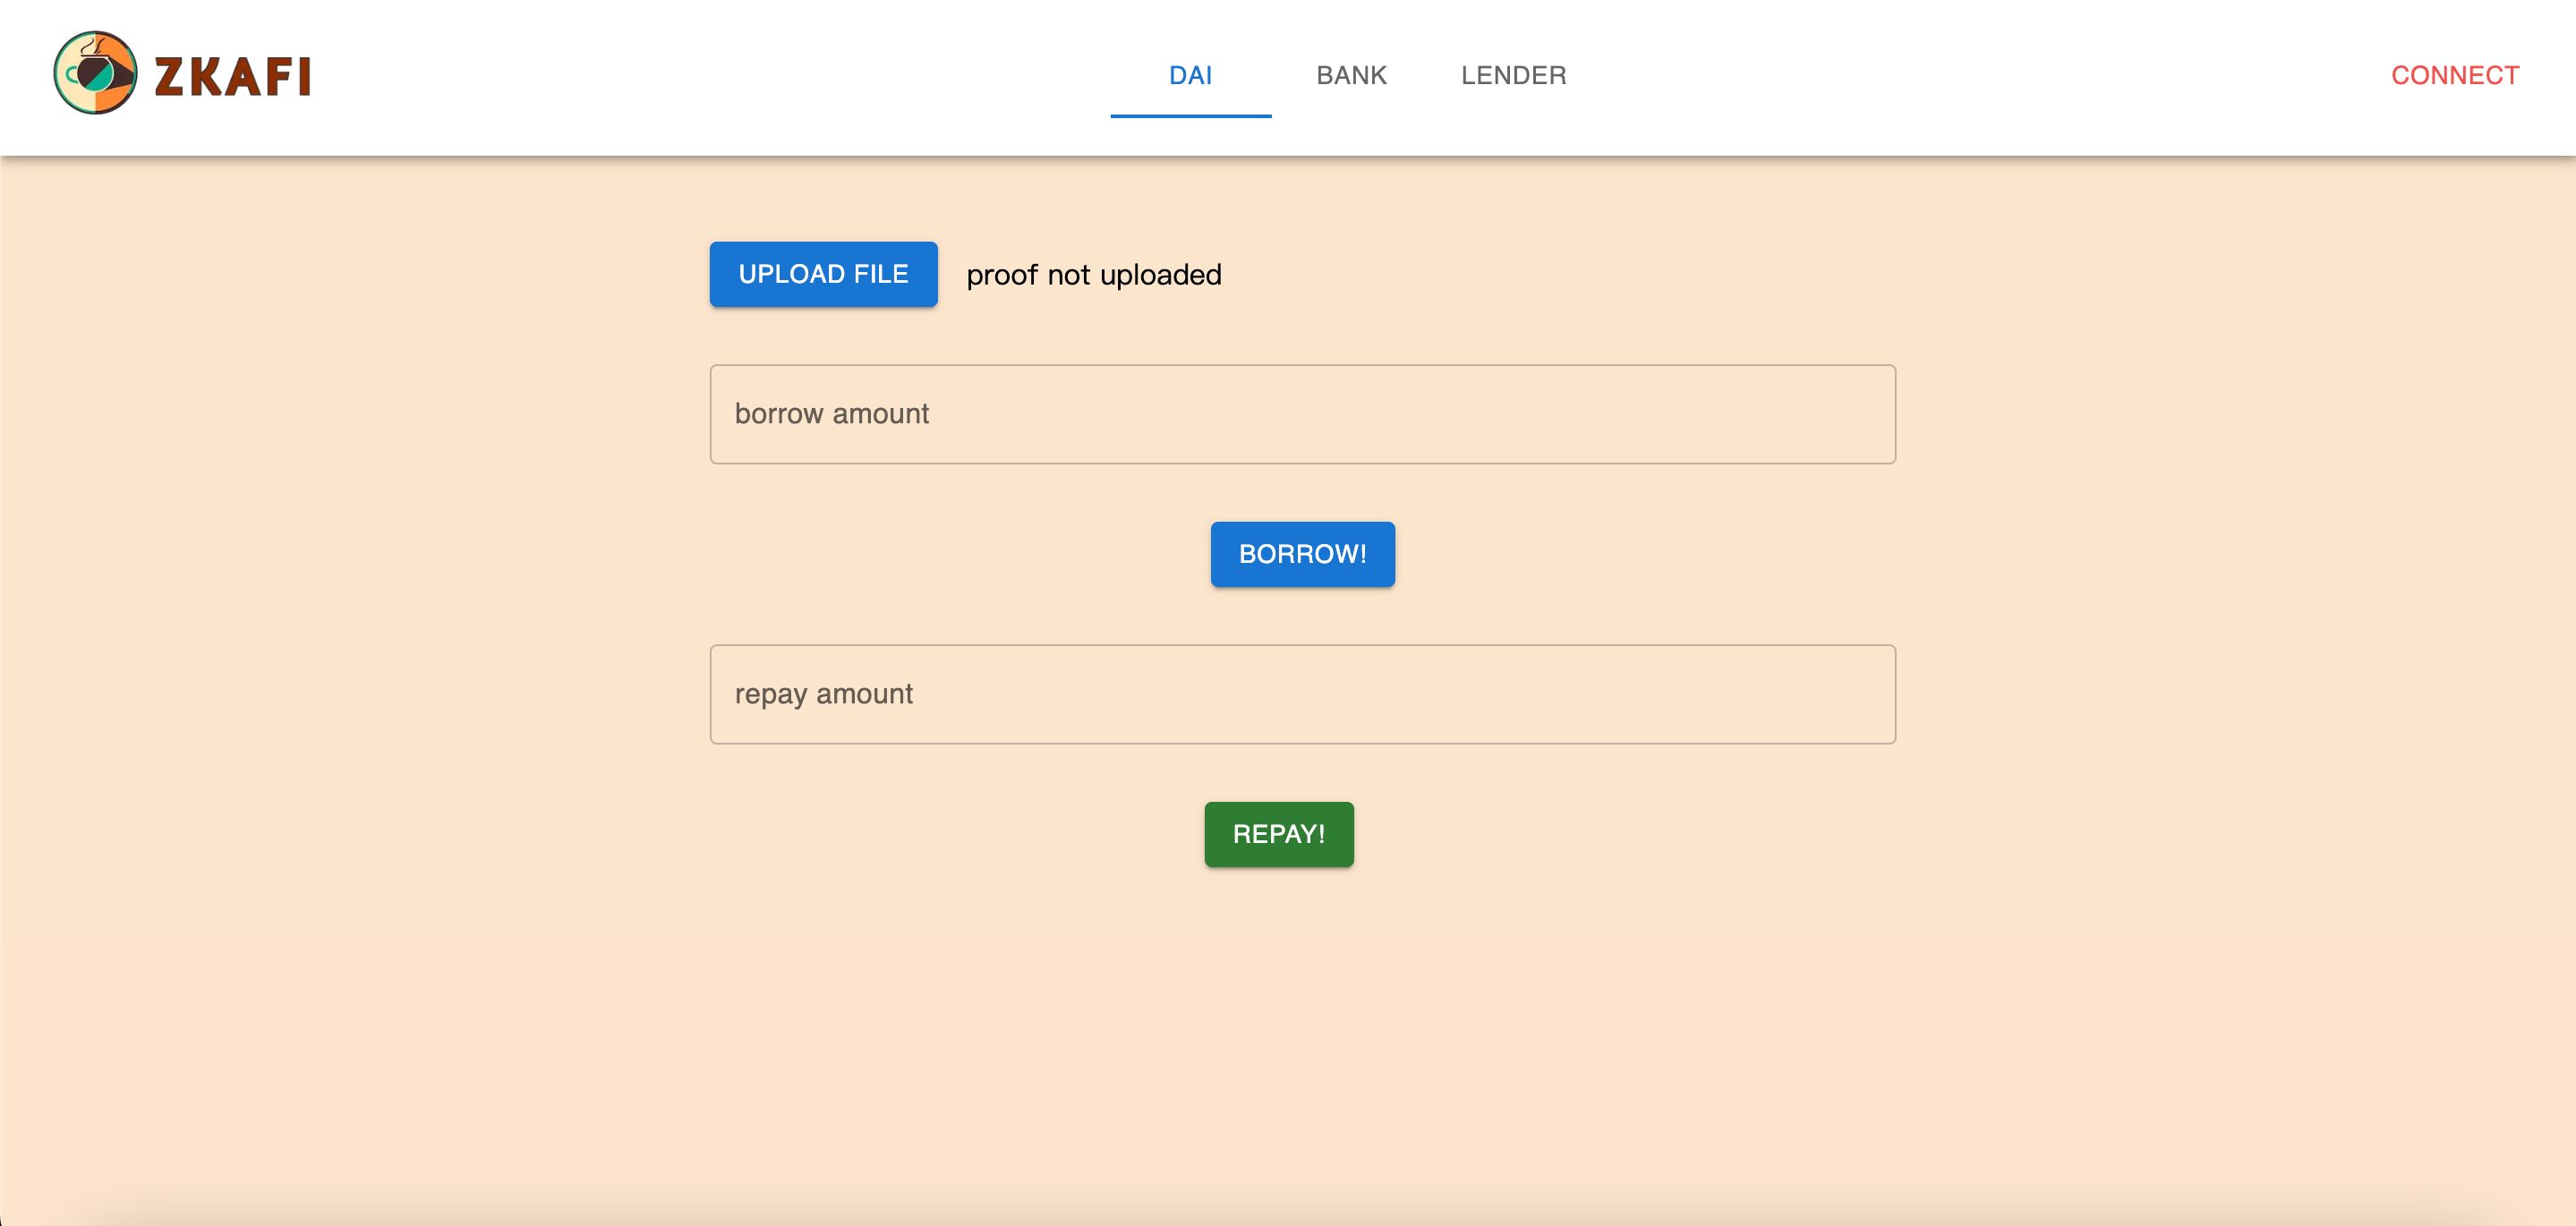The width and height of the screenshot is (2576, 1226).
Task: Click the borrow amount input field
Action: coord(1301,414)
